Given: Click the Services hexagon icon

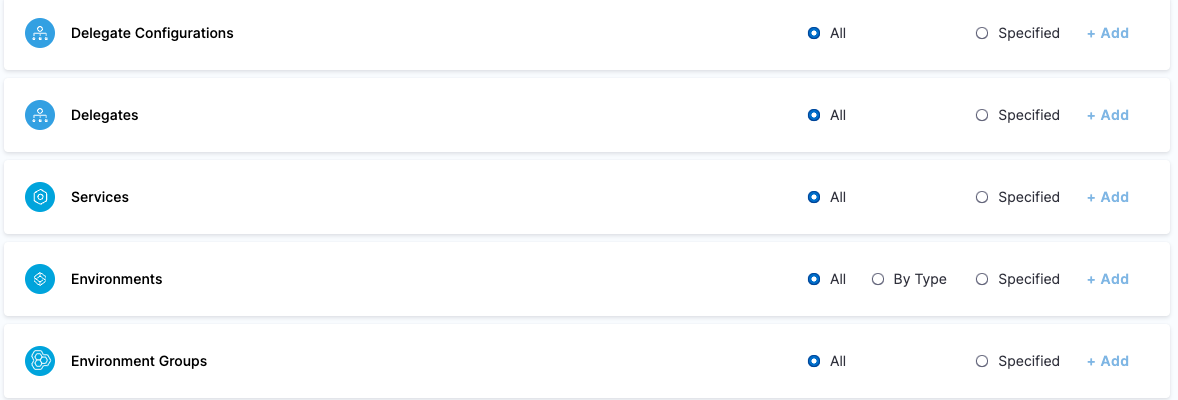Looking at the screenshot, I should tap(40, 197).
